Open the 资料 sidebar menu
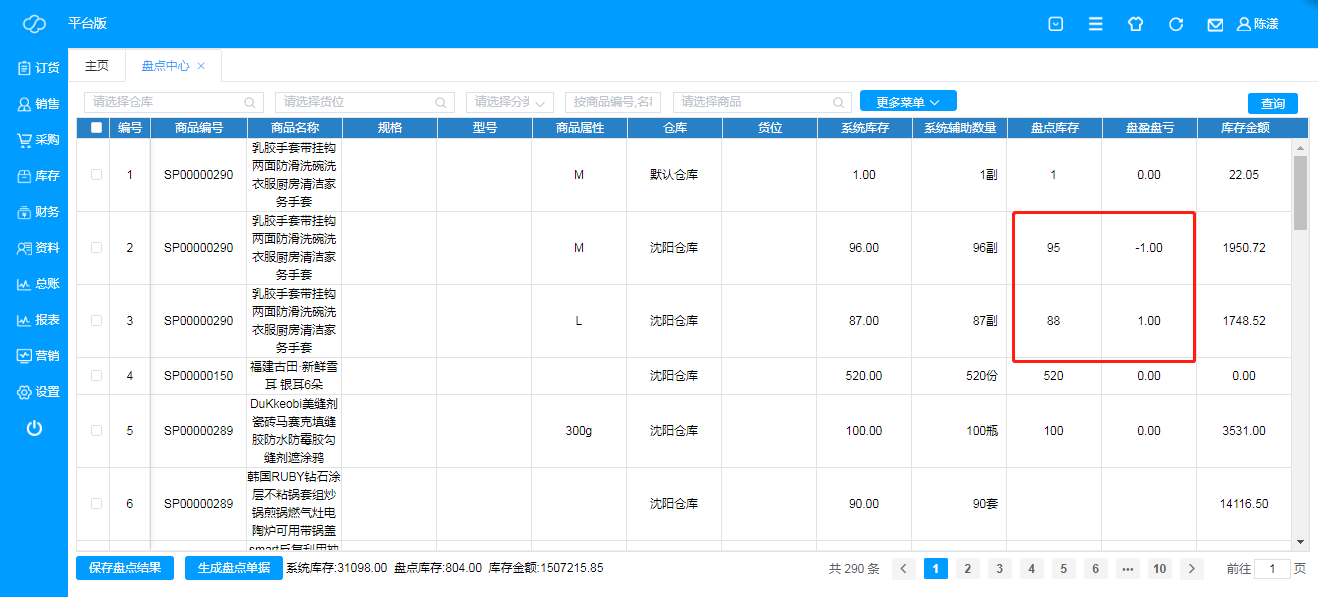 click(38, 248)
